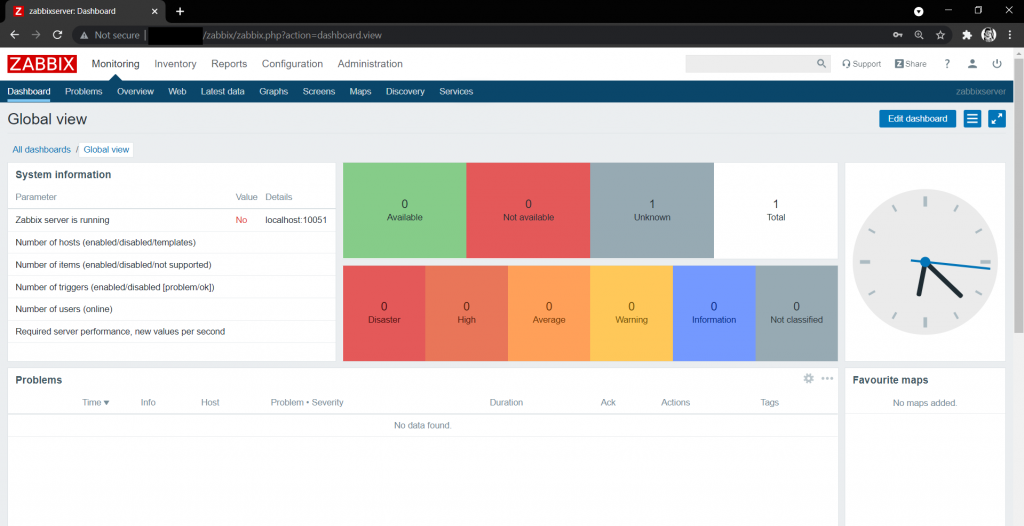Open the browser zoom icon

tap(919, 35)
